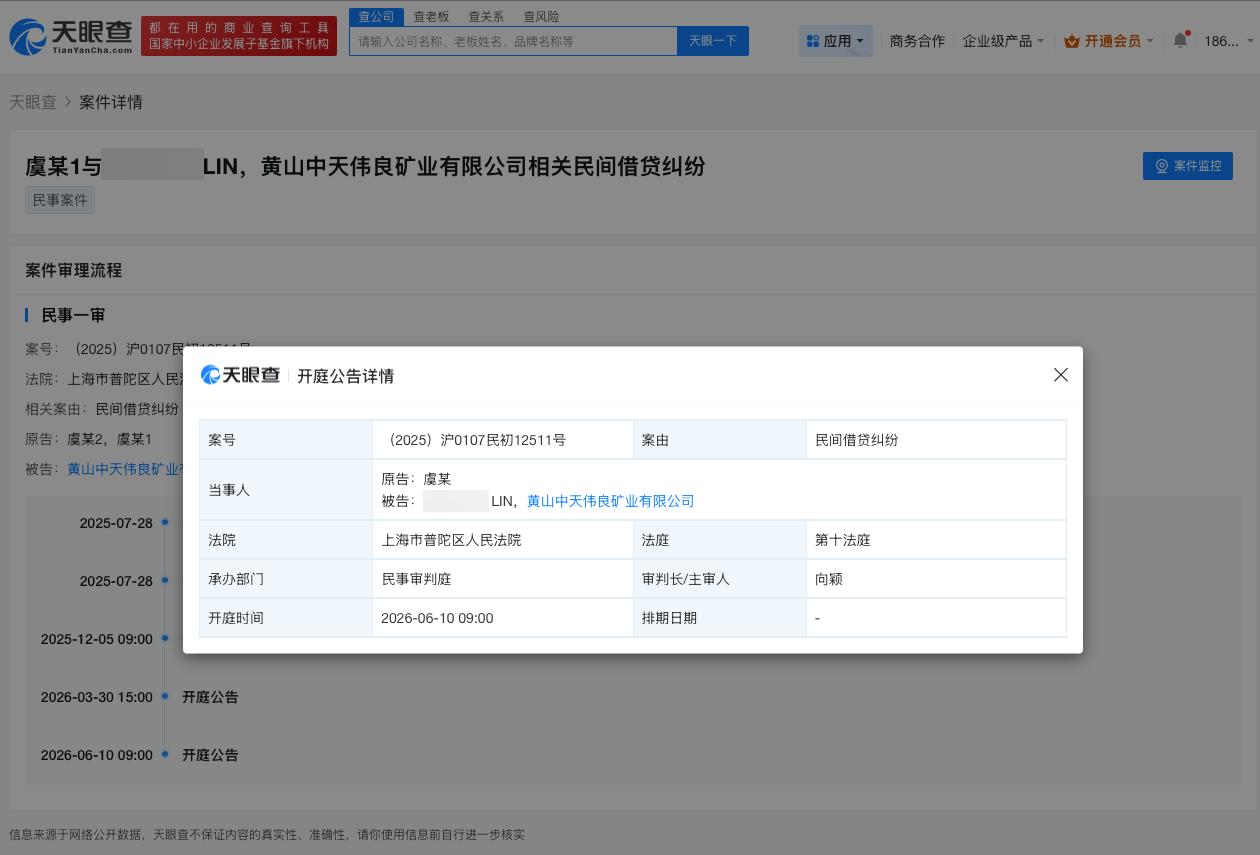
Task: Click the 2025-12-05 09:00 timeline date
Action: [x=97, y=639]
